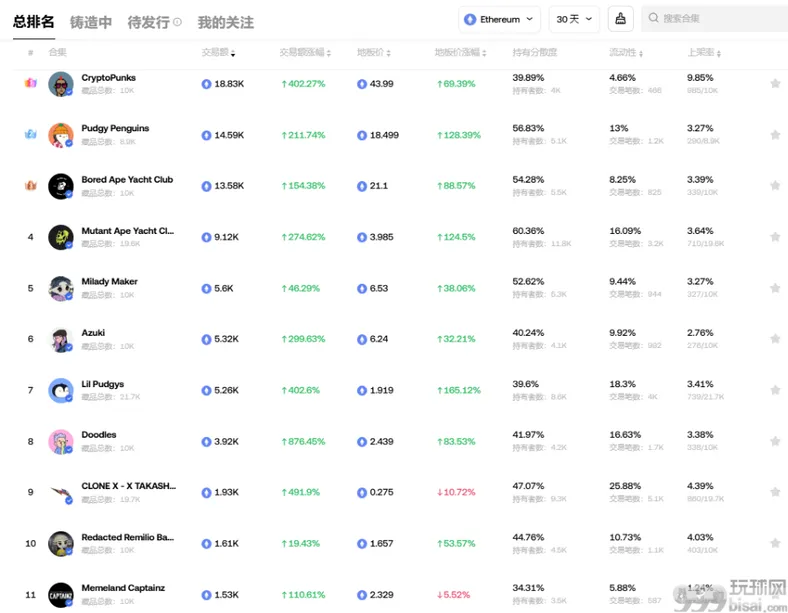This screenshot has width=788, height=613.
Task: Click the Ethereum coin icon in chain selector
Action: click(x=470, y=20)
